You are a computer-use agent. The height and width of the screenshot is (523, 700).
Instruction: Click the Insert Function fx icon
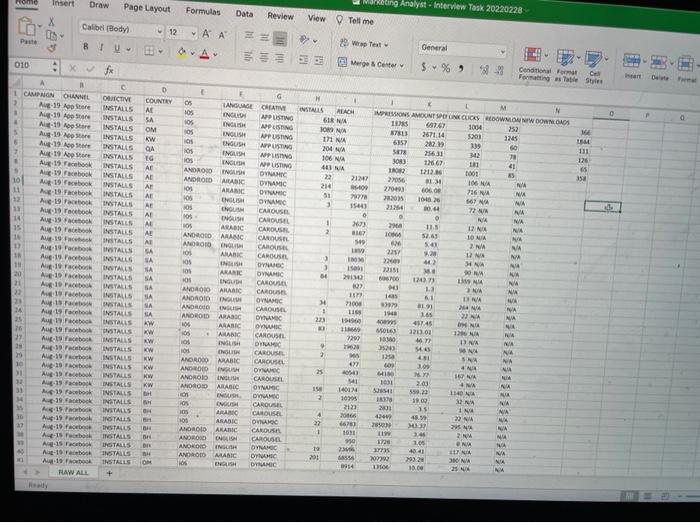[x=109, y=70]
